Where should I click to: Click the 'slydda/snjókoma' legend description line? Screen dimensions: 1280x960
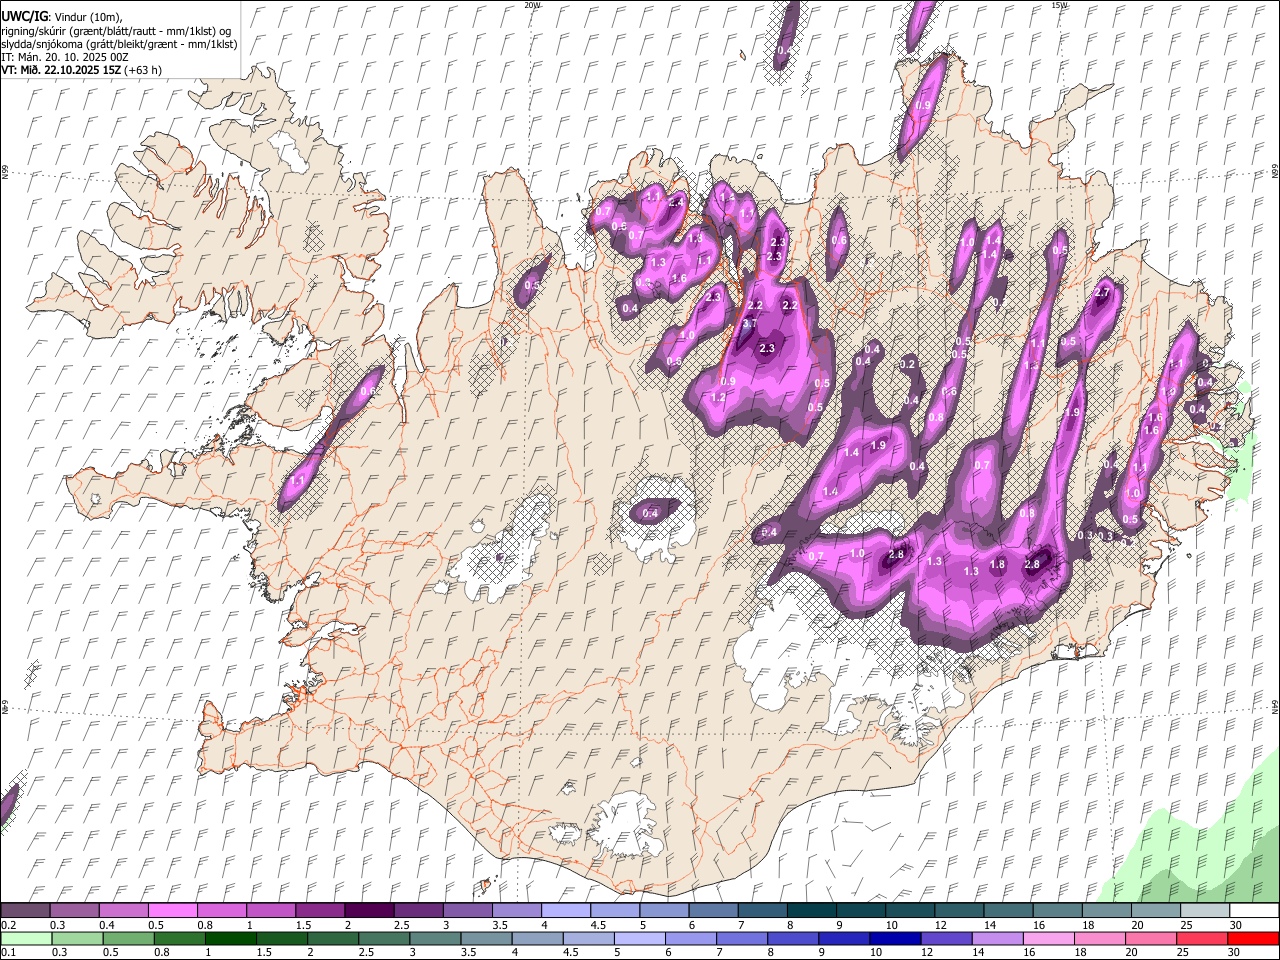(x=119, y=44)
